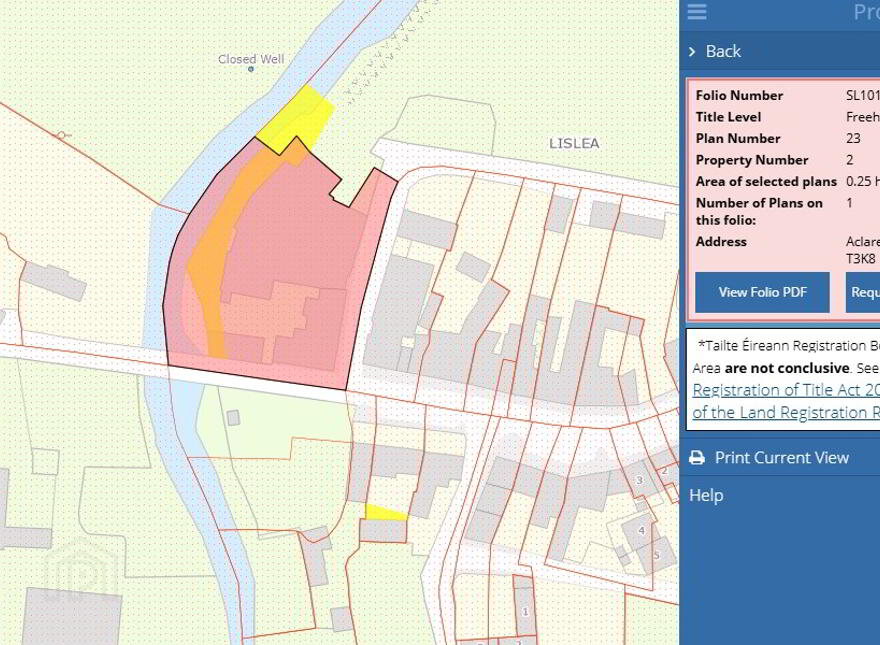
Task: Click the Property Number value 2
Action: 850,160
